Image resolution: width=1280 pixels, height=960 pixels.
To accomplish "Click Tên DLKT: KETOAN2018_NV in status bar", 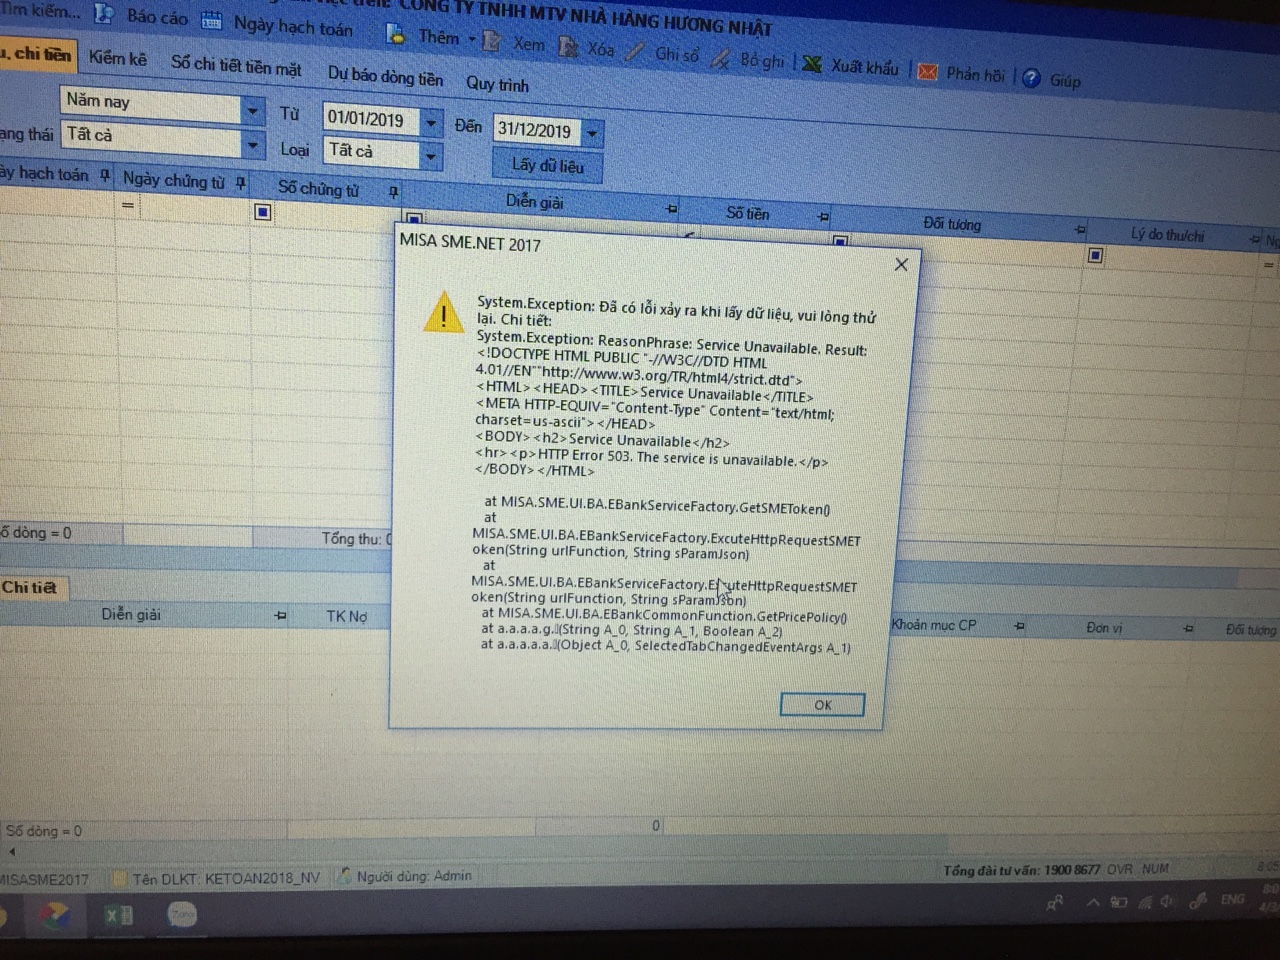I will point(226,878).
